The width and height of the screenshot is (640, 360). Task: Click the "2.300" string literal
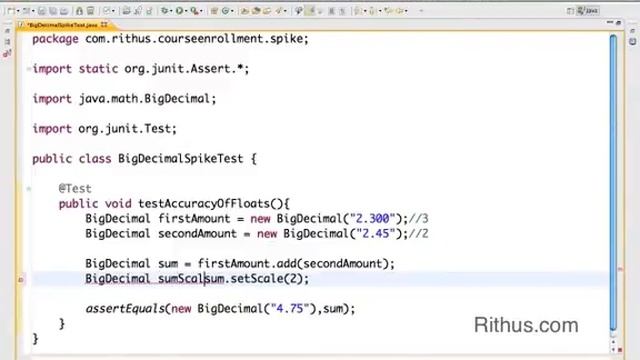click(373, 219)
